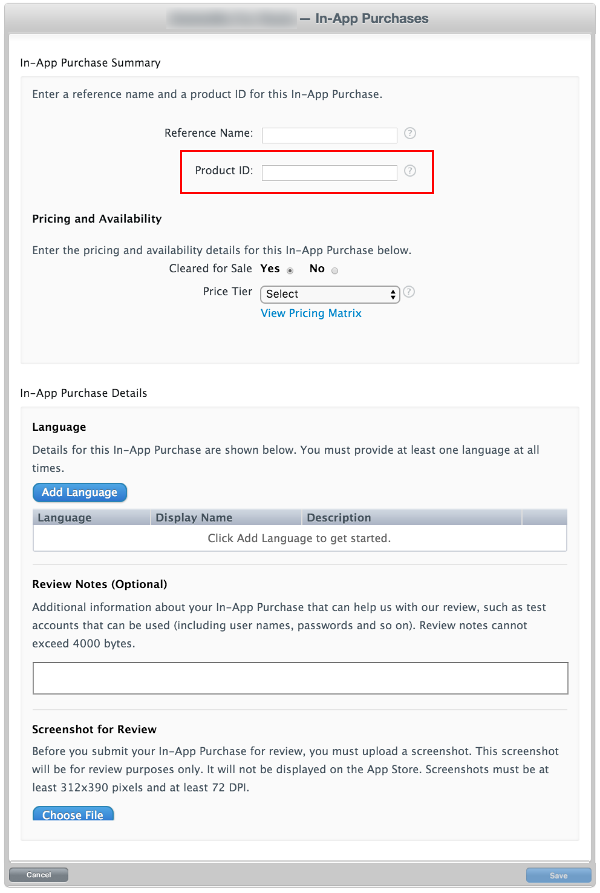Open the Product ID help question mark
Screen dimensions: 600x893
tap(410, 171)
